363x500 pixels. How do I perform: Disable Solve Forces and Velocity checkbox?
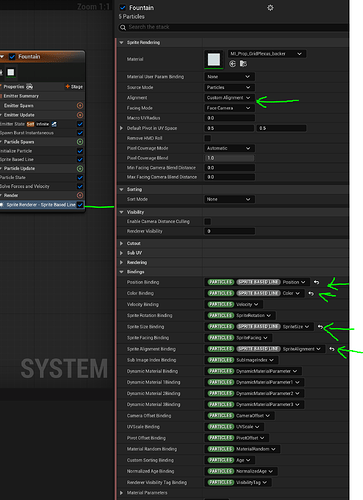point(80,186)
